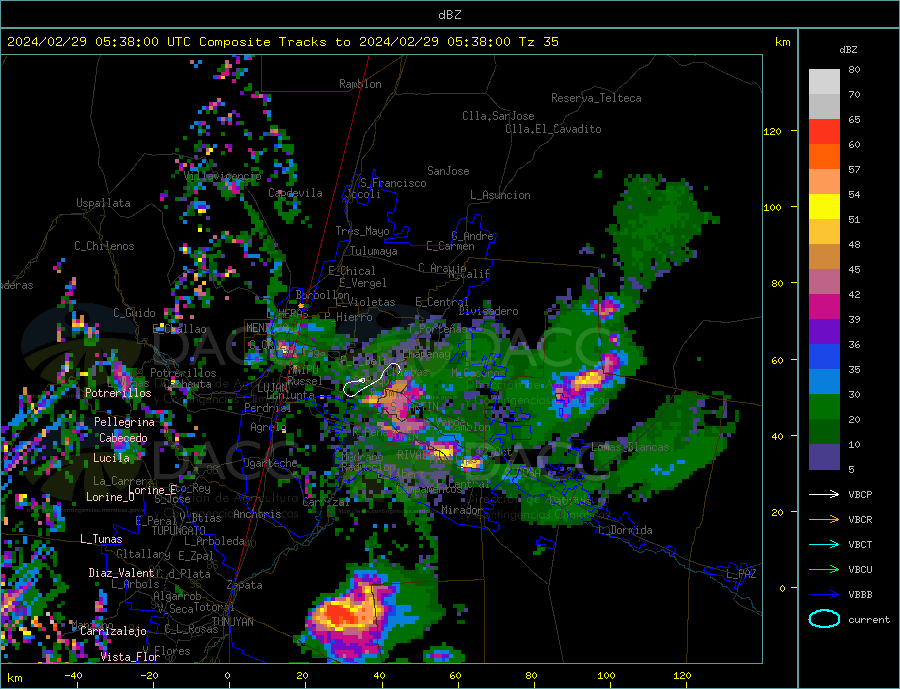Click the 'Diaz_Valent' place label
900x689 pixels.
tap(121, 573)
